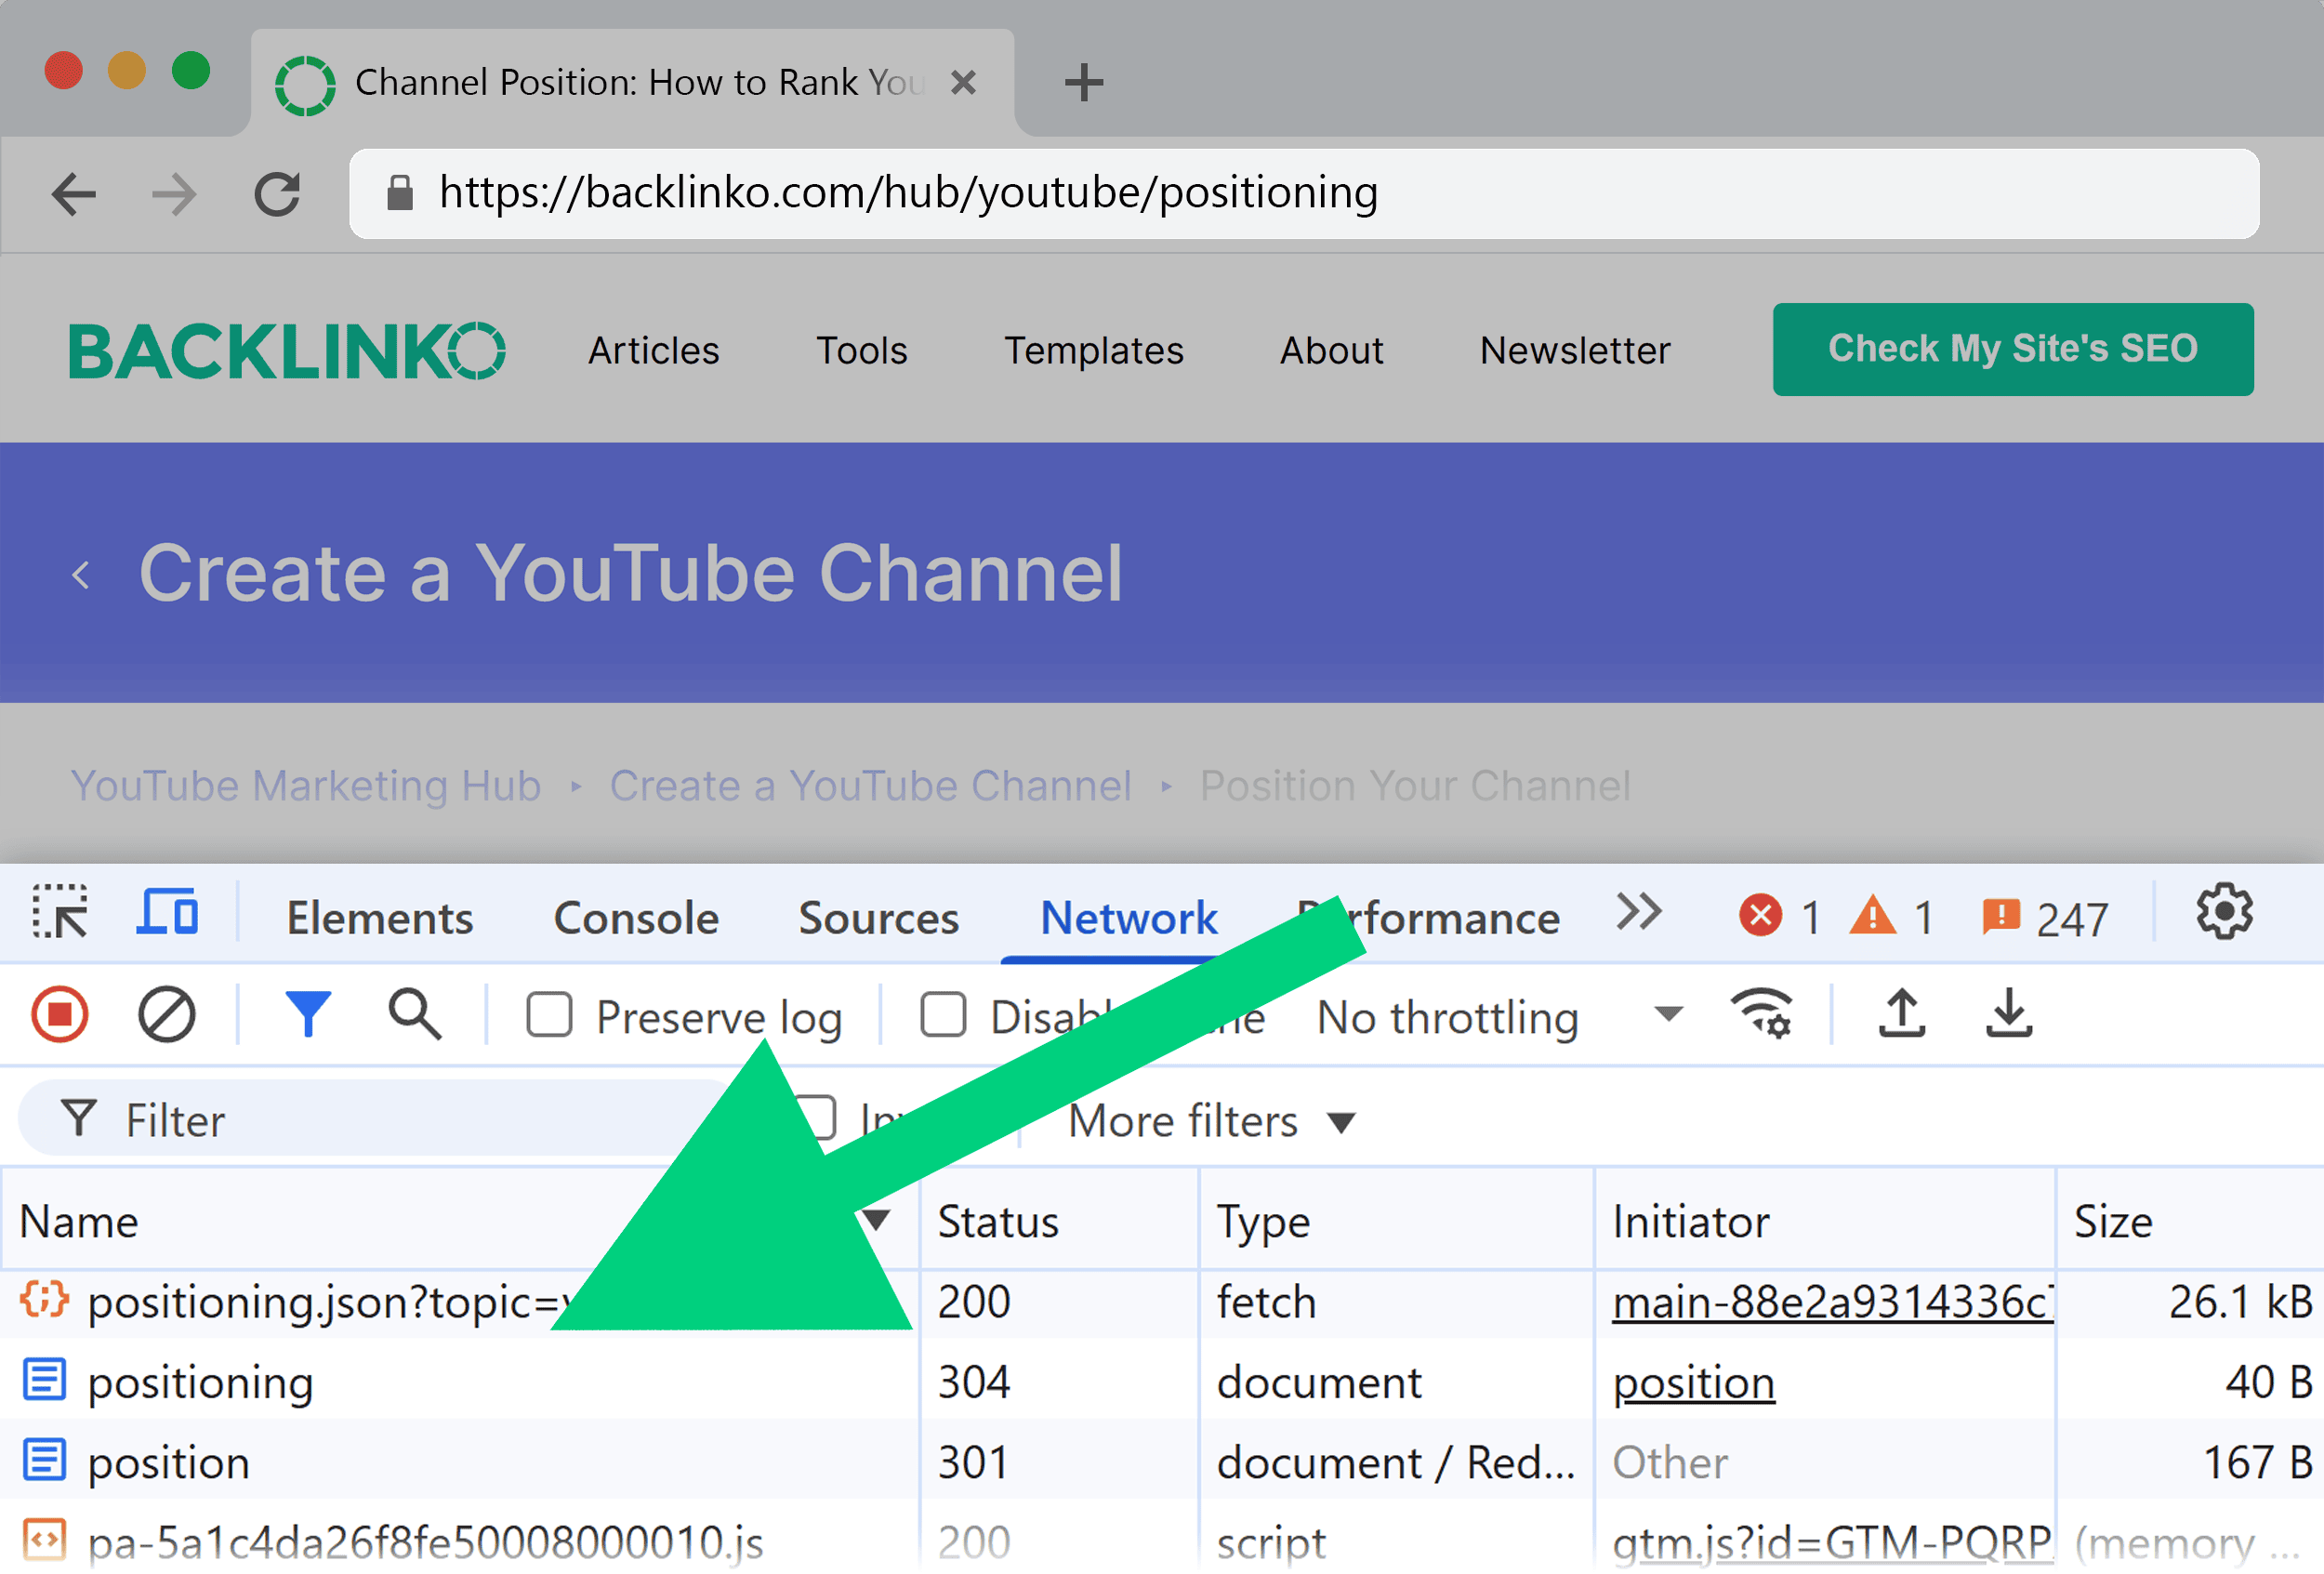The image size is (2324, 1574).
Task: Enable Disable cache checkbox
Action: (943, 1016)
